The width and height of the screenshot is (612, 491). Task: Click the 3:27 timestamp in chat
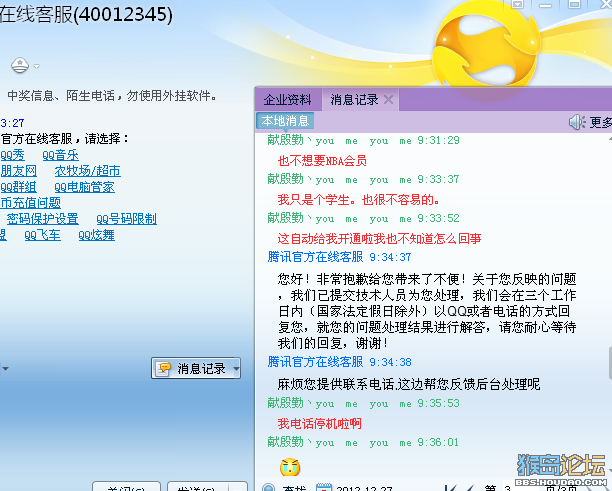(x=12, y=123)
